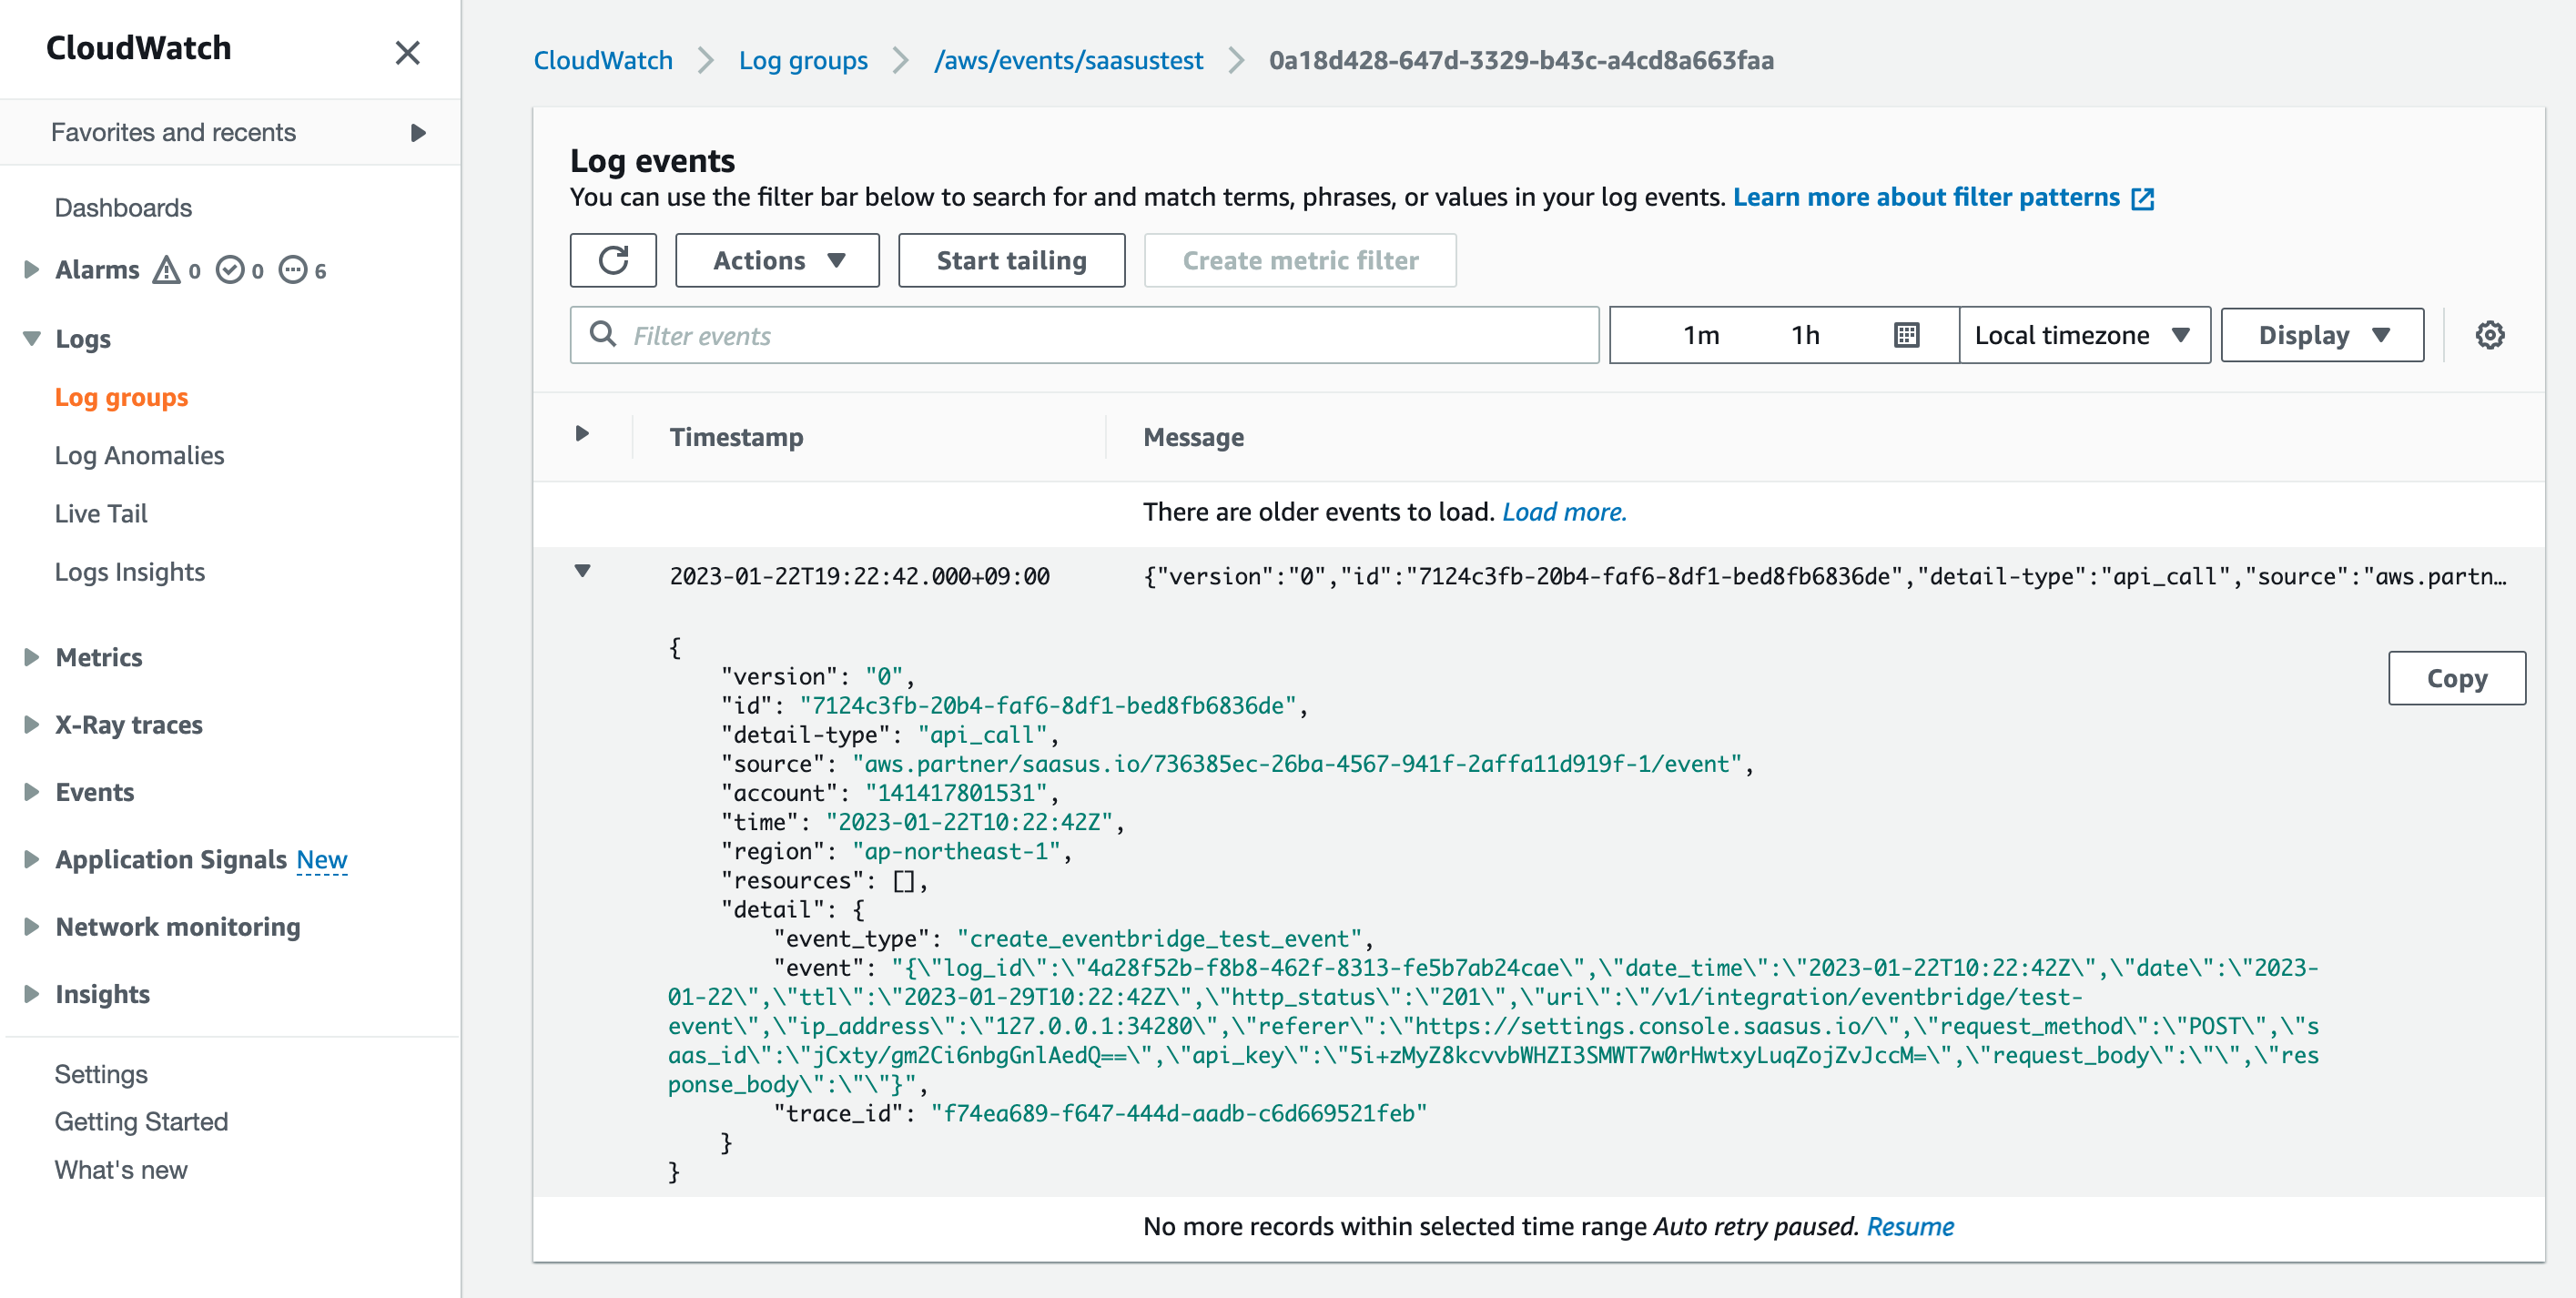The image size is (2576, 1298).
Task: Click the region value ap-northeast-1
Action: 955,851
